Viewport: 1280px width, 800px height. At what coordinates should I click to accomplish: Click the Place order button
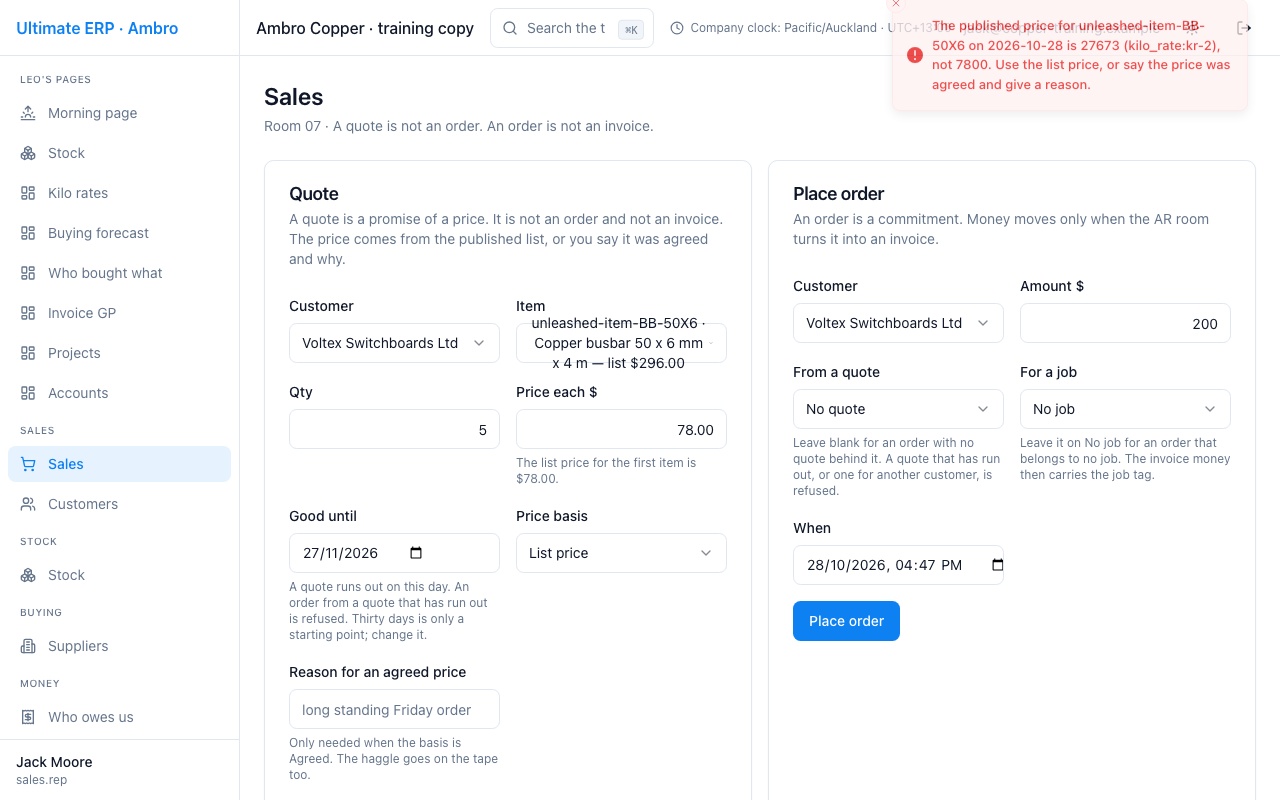click(x=846, y=621)
